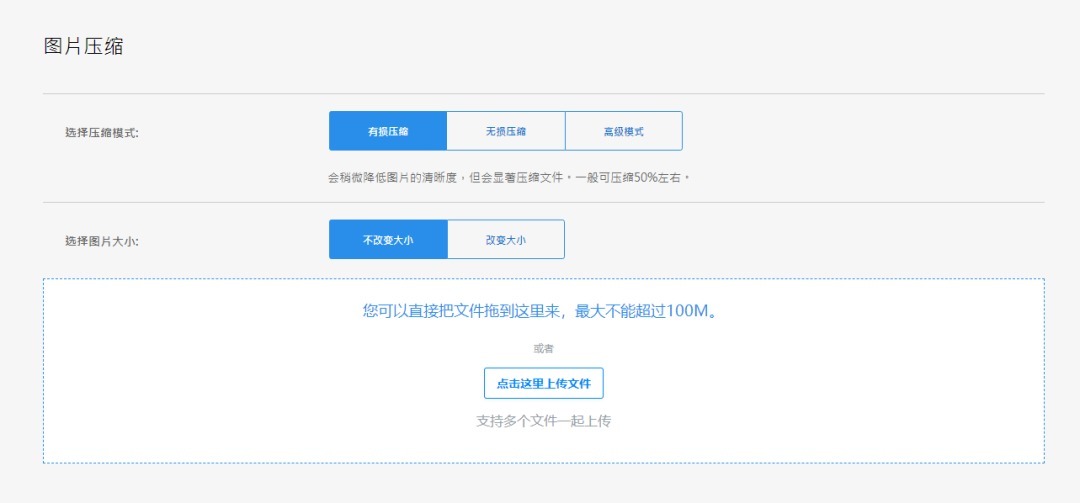Click the 支持多个文件一起上传 note
The height and width of the screenshot is (503, 1080).
click(543, 421)
